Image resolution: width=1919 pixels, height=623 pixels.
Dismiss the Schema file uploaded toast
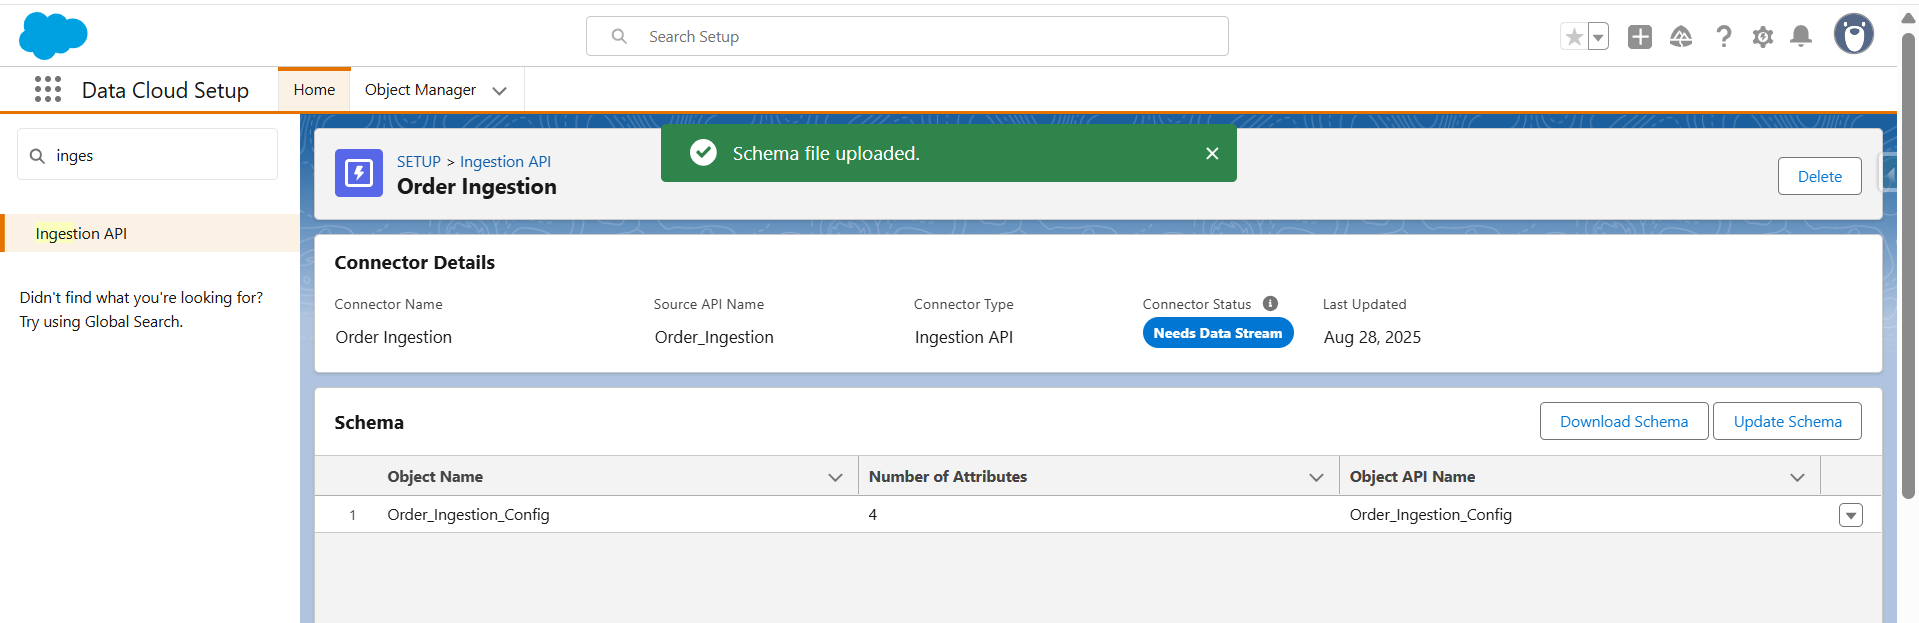1212,153
